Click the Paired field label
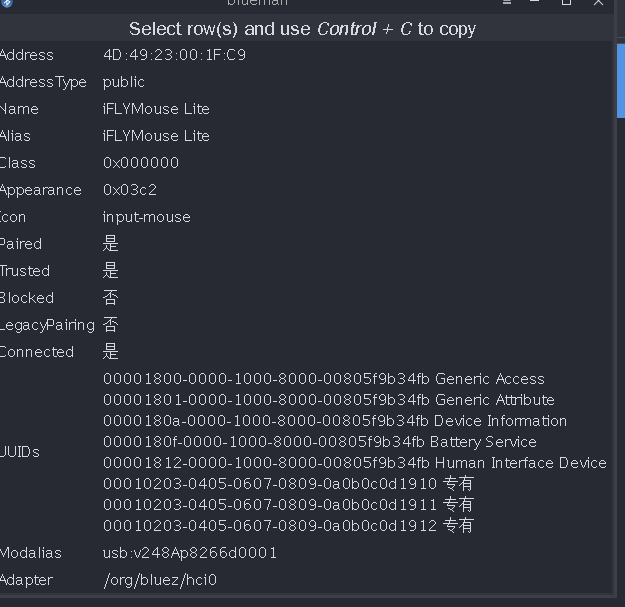Viewport: 625px width, 607px height. [x=21, y=244]
